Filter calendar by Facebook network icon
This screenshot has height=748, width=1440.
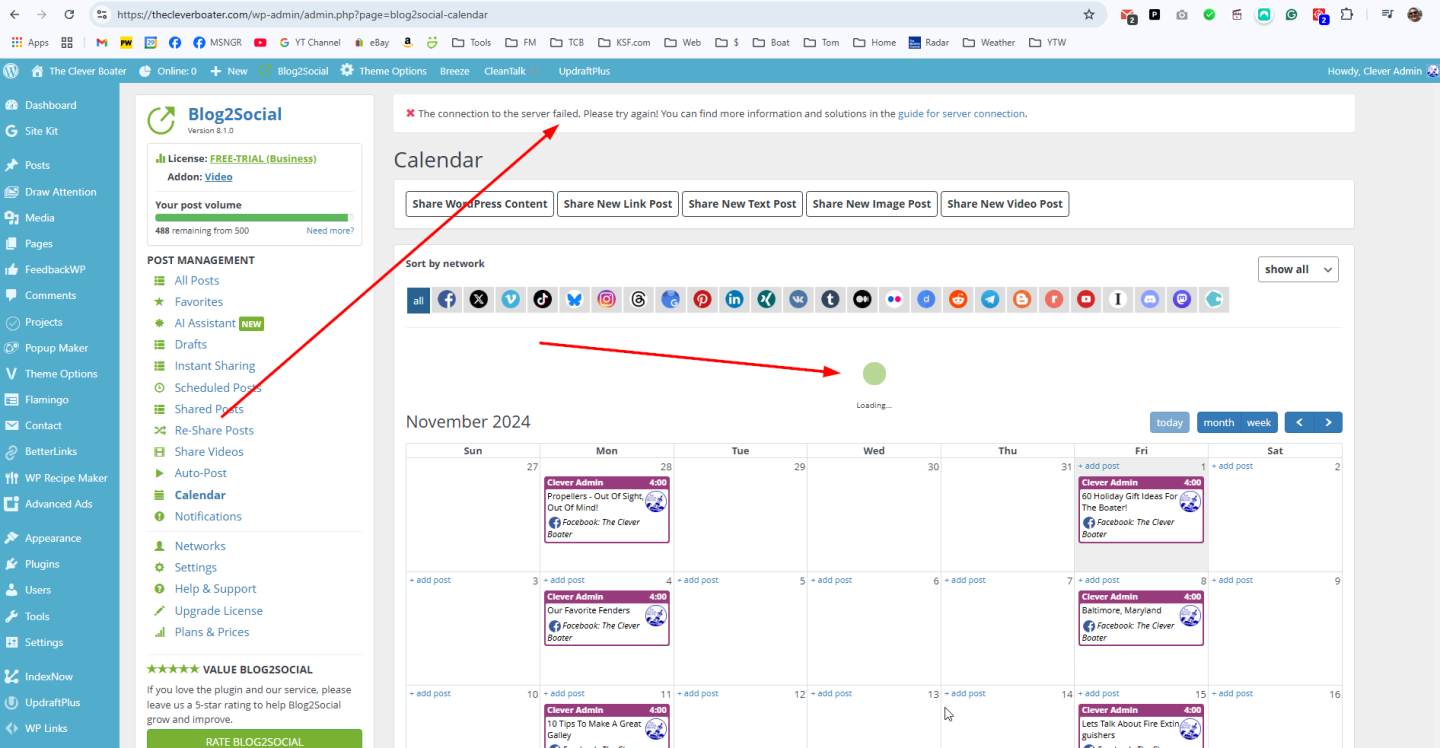[447, 299]
